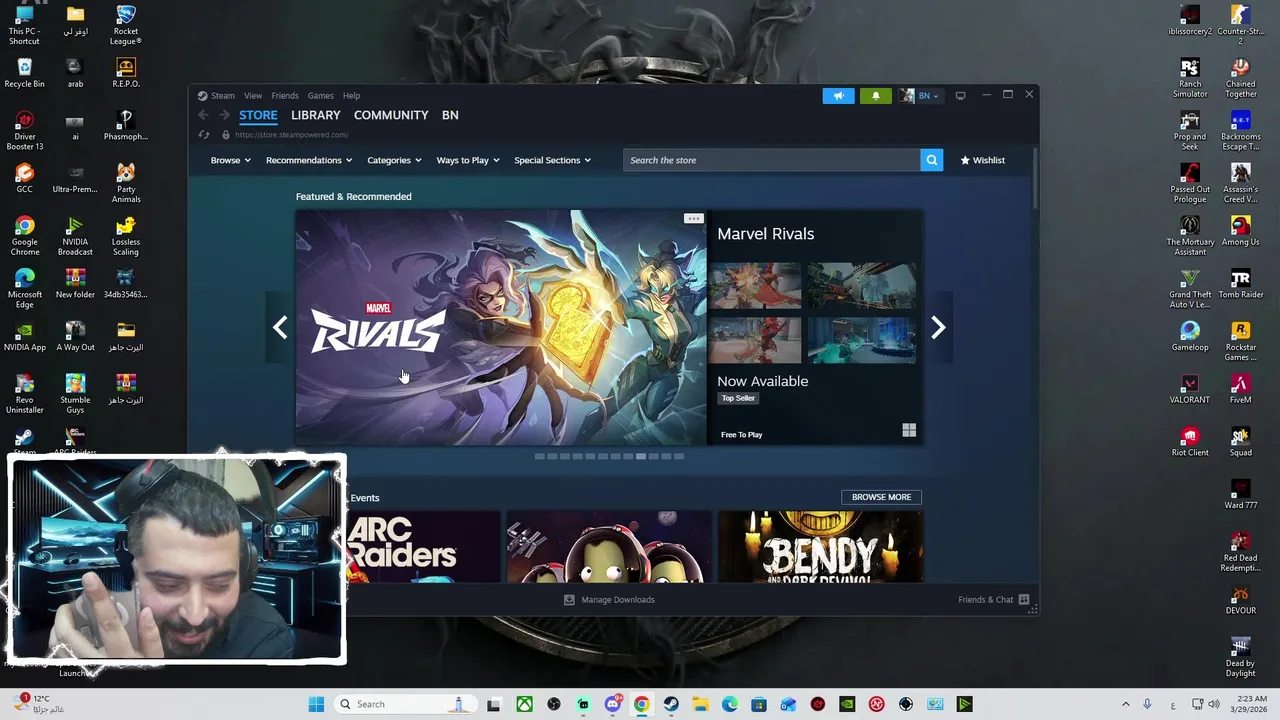Expand the Browse store dropdown
1280x720 pixels.
[230, 160]
